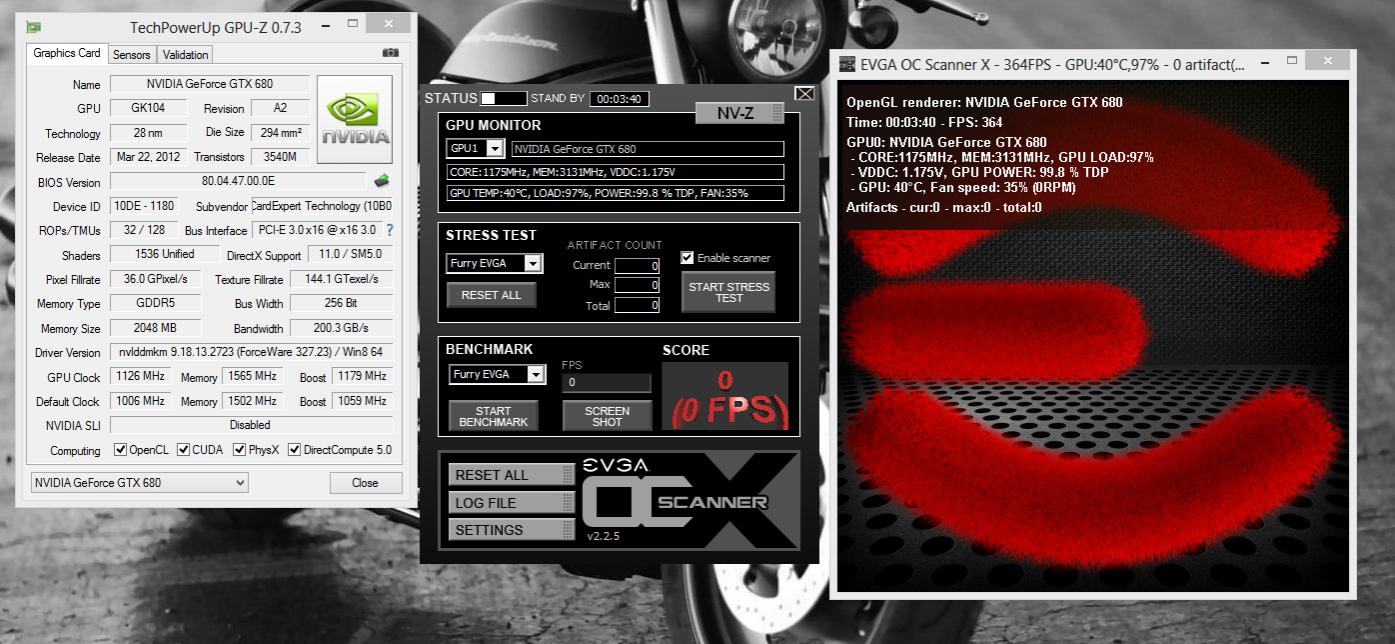This screenshot has width=1395, height=644.
Task: Click the OC Scanner X window icon
Action: 846,64
